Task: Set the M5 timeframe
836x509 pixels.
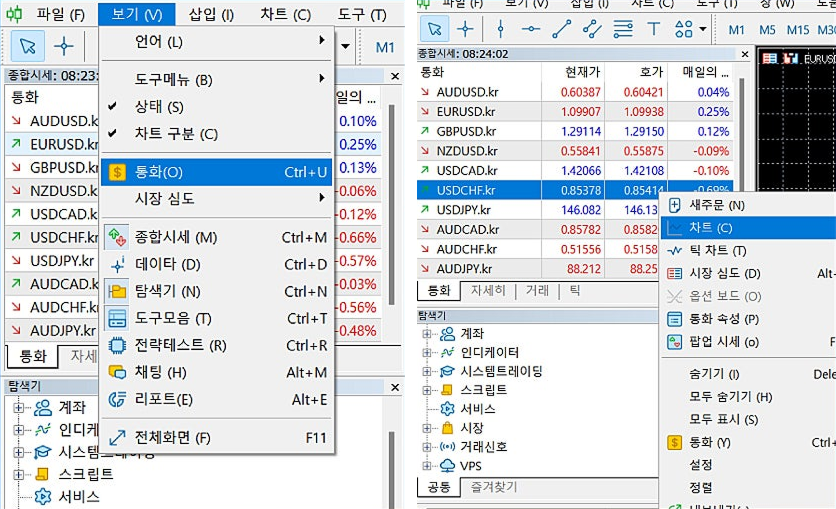Action: tap(767, 30)
